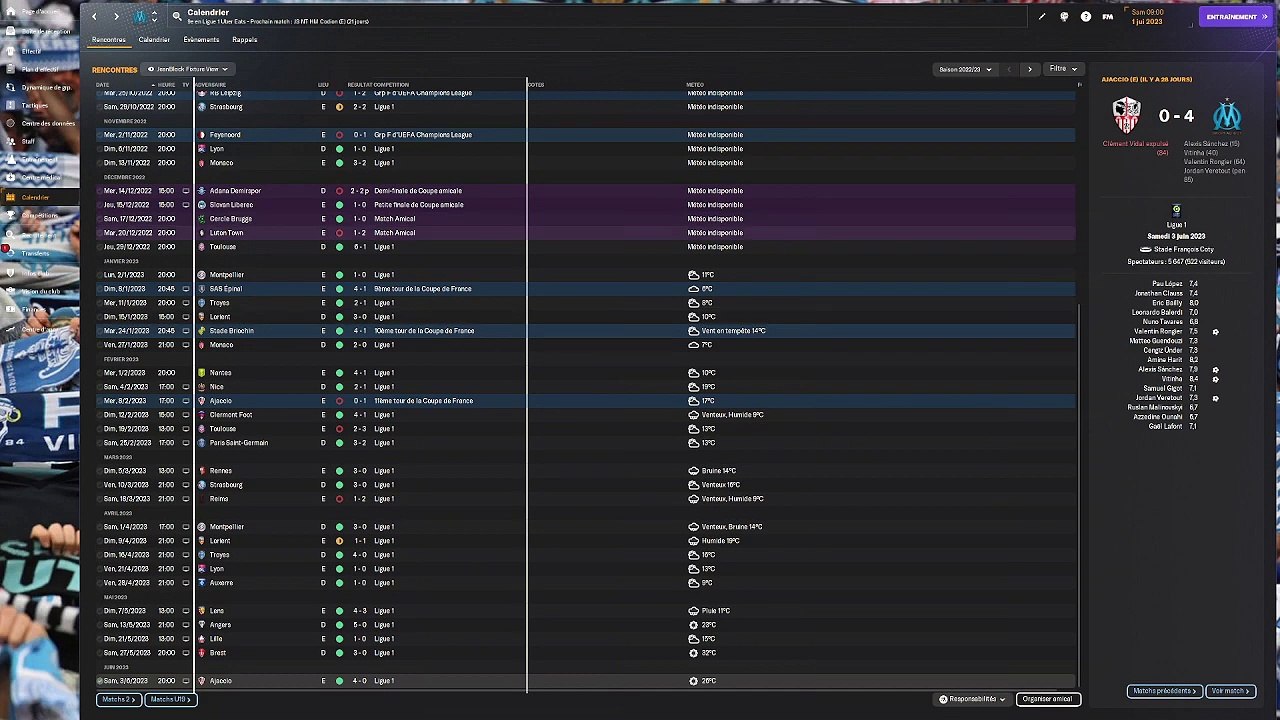Expand the Filtre dropdown
The image size is (1280, 720).
click(x=1062, y=69)
